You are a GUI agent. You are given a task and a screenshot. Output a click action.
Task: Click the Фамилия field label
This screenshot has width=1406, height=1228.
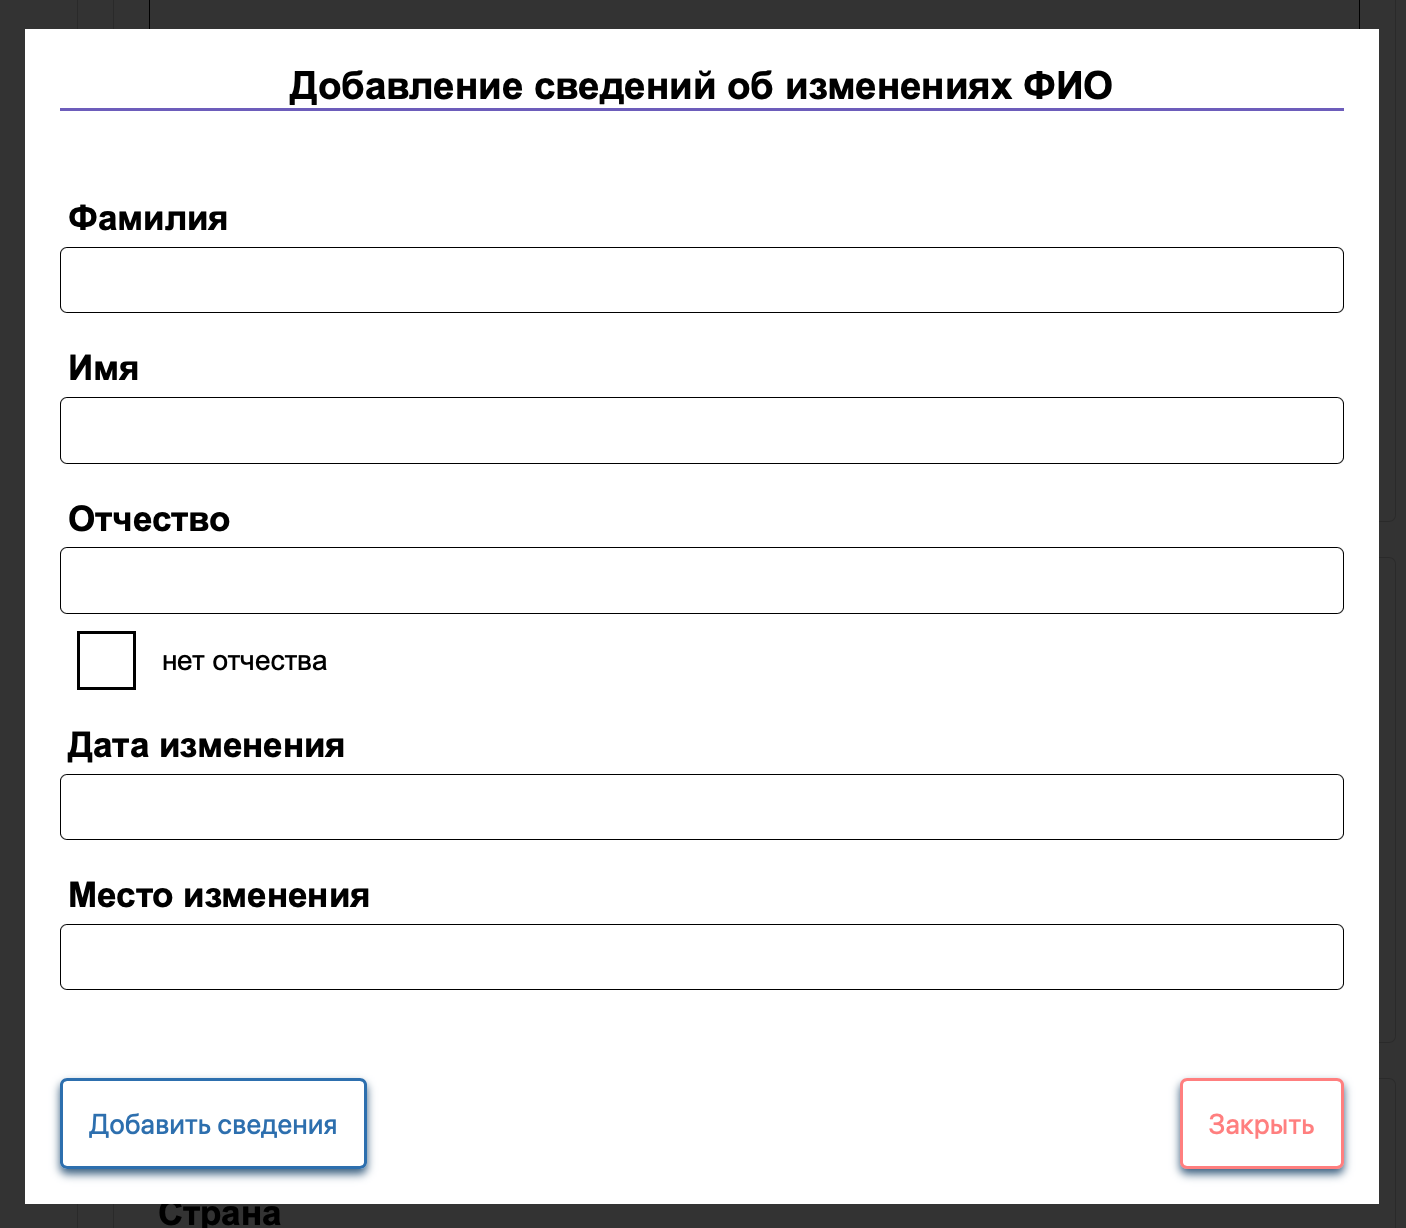(146, 218)
